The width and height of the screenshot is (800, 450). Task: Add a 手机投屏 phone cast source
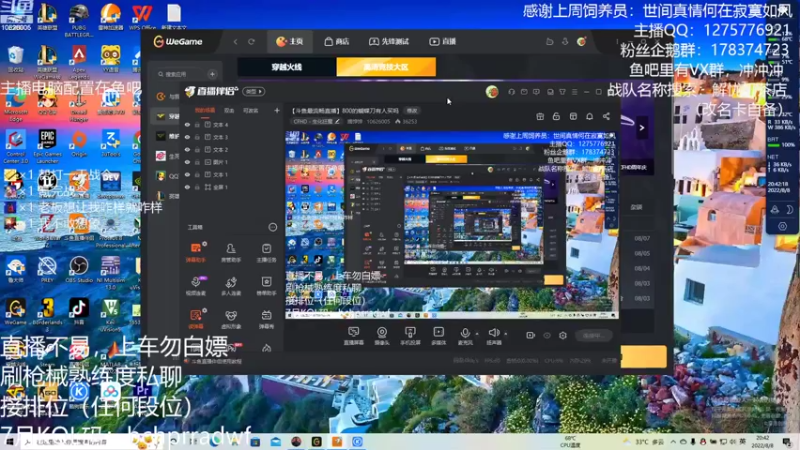[410, 336]
